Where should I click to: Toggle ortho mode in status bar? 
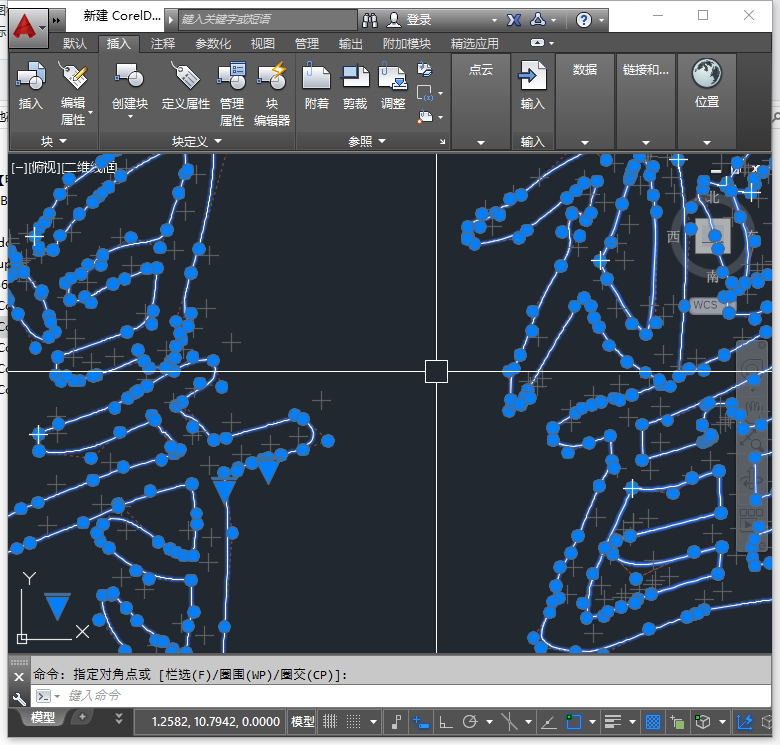(x=445, y=722)
